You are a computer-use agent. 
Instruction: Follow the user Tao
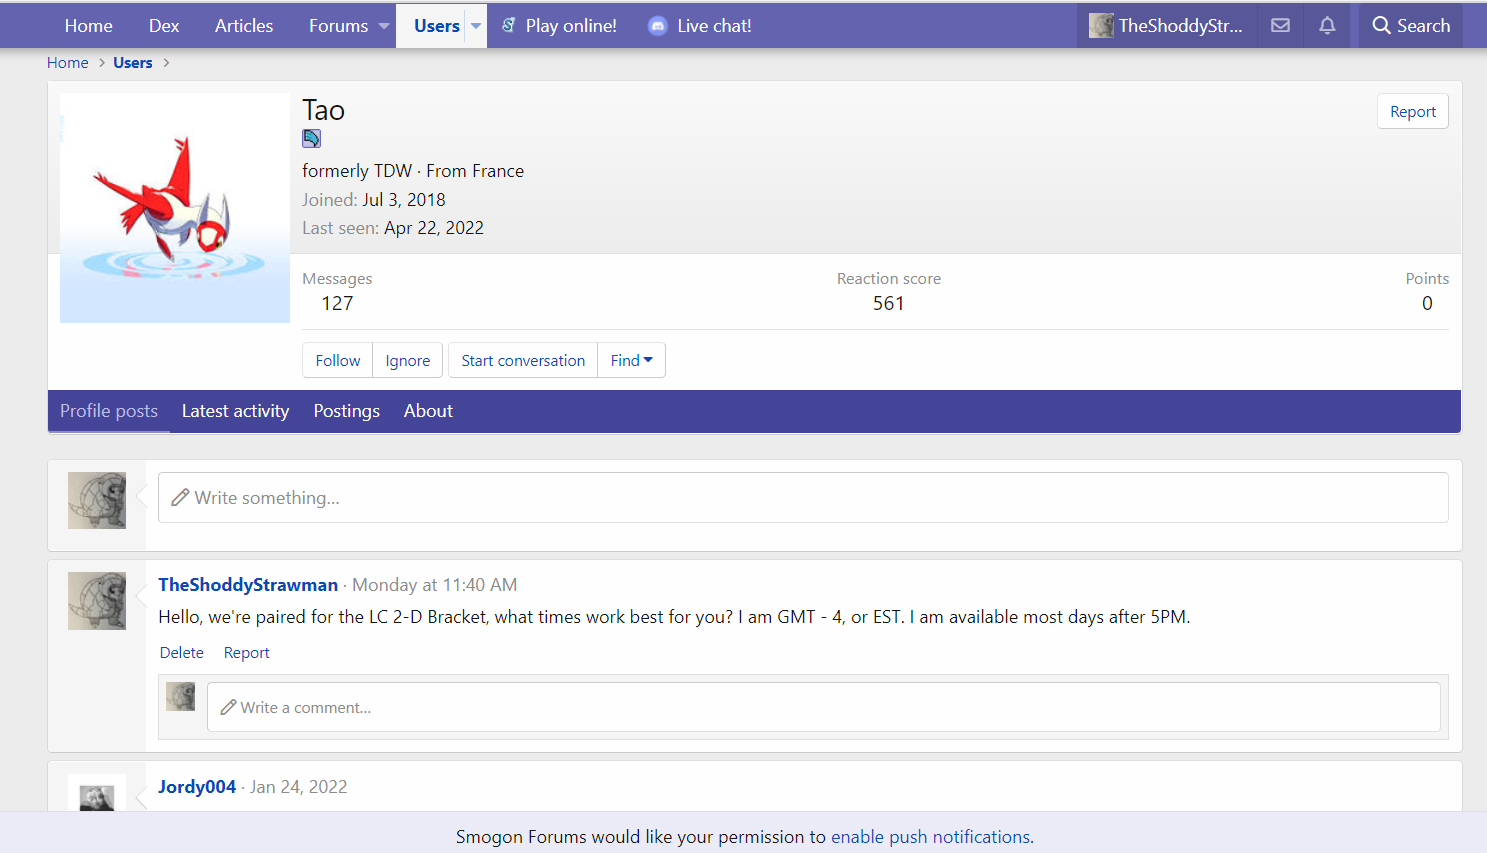coord(338,361)
